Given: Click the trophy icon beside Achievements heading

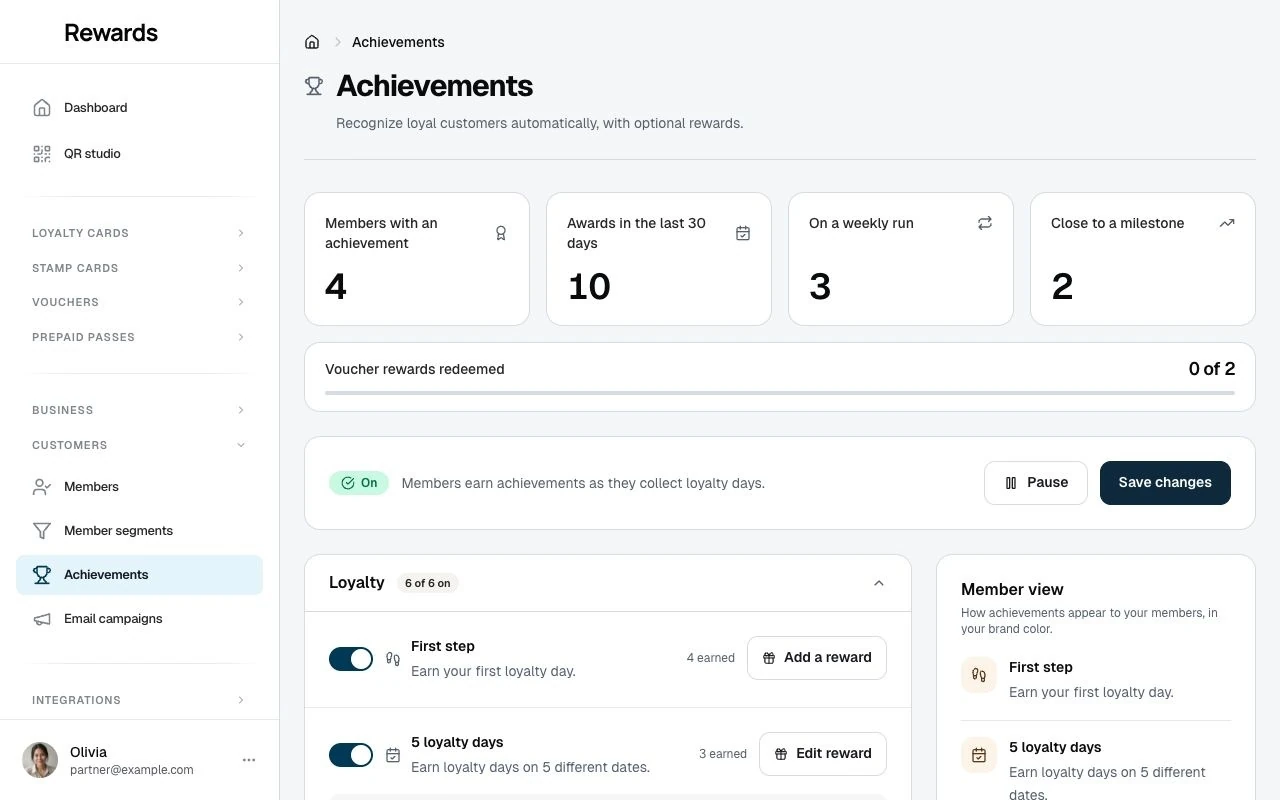Looking at the screenshot, I should [314, 87].
